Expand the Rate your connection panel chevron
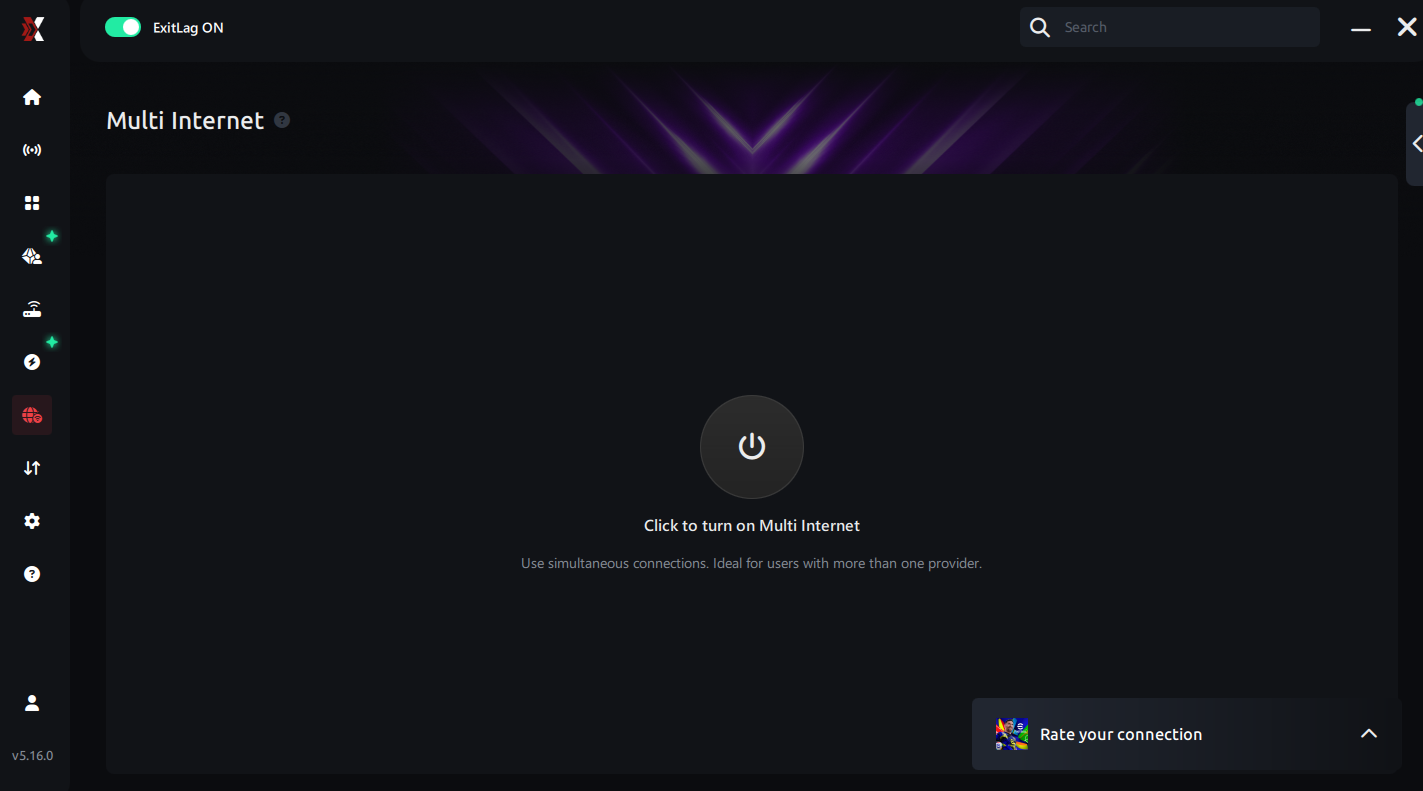1423x791 pixels. [x=1369, y=734]
